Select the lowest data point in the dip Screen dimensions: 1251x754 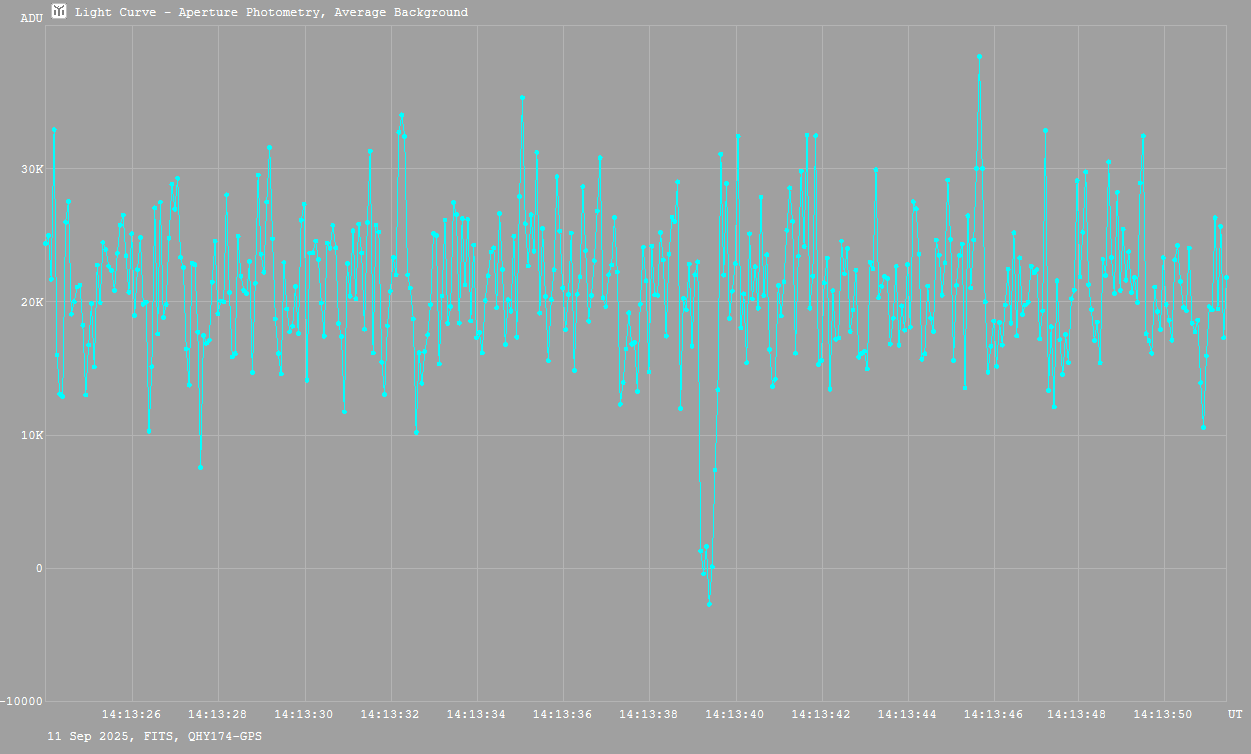point(709,604)
